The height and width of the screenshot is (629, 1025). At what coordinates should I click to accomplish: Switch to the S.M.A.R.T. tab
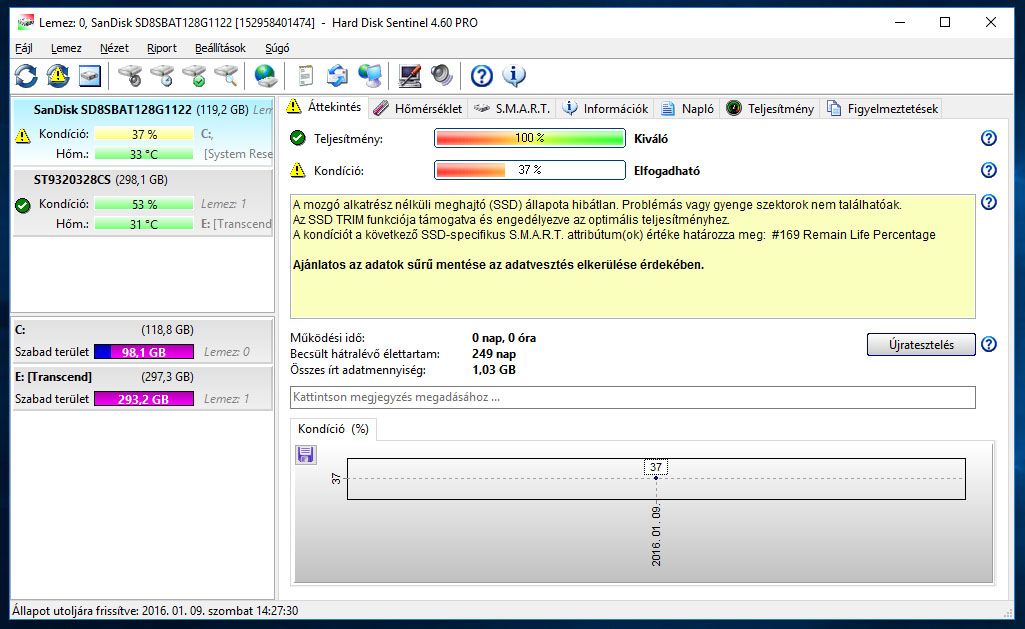tap(512, 109)
